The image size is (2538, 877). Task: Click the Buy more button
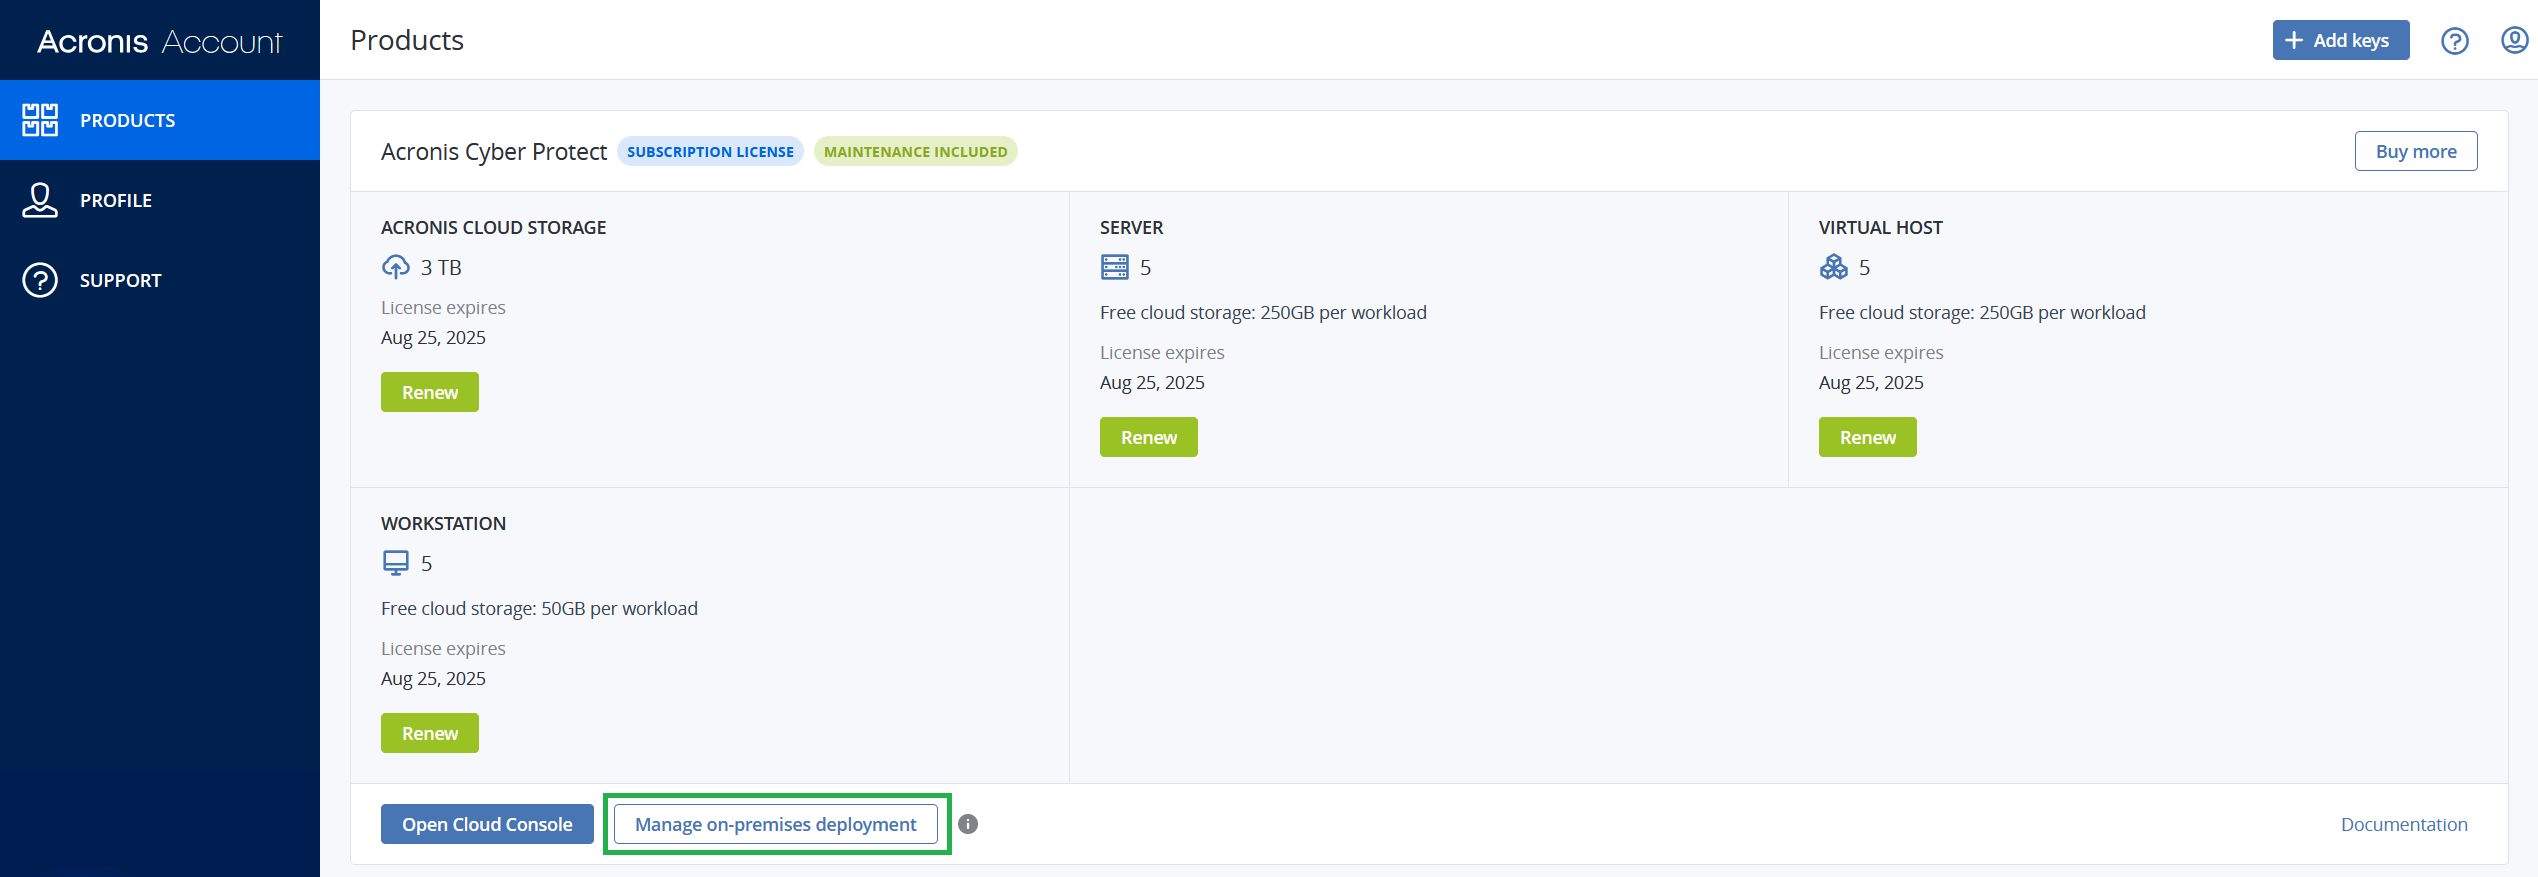(x=2415, y=151)
